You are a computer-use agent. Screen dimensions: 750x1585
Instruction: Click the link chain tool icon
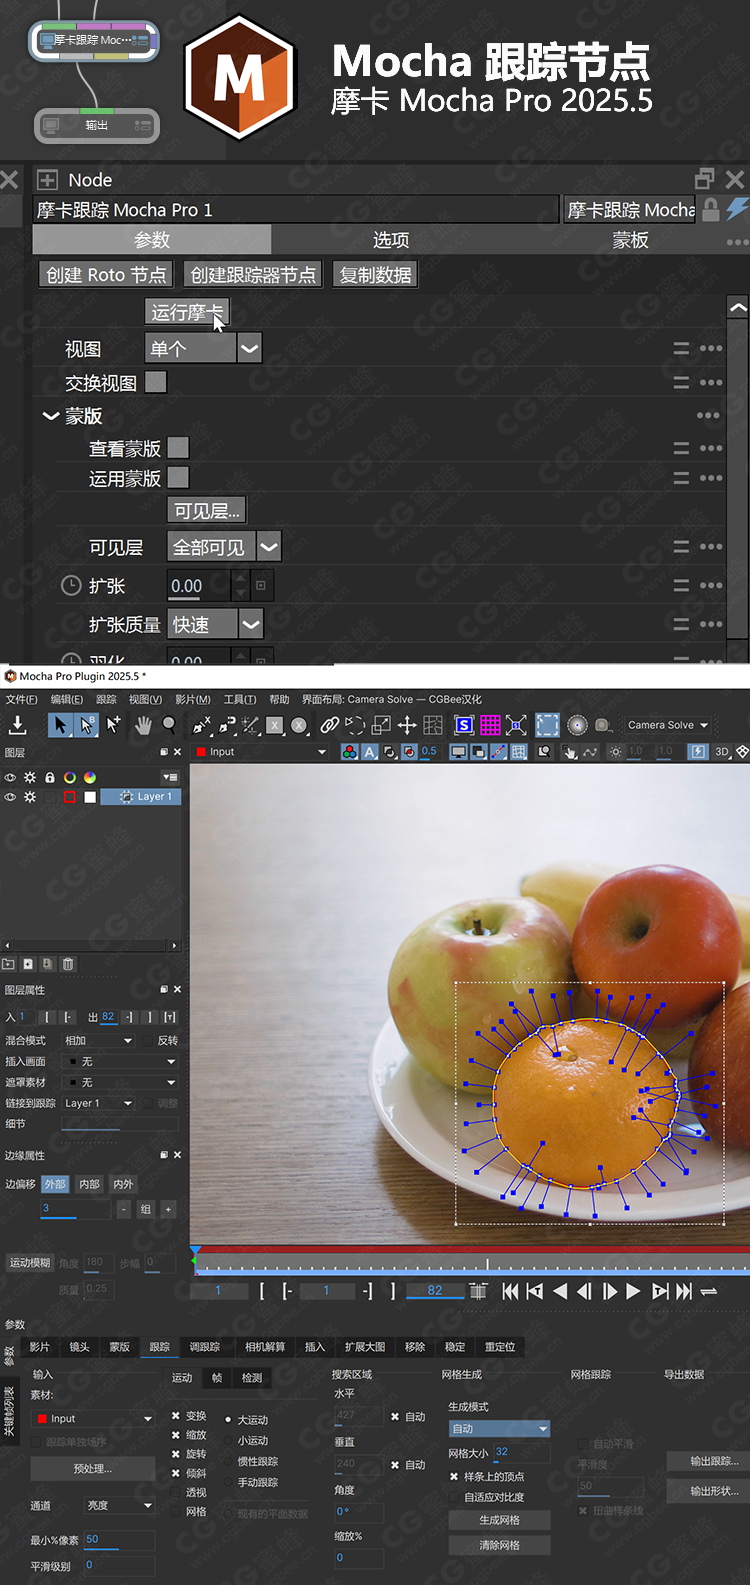(329, 725)
